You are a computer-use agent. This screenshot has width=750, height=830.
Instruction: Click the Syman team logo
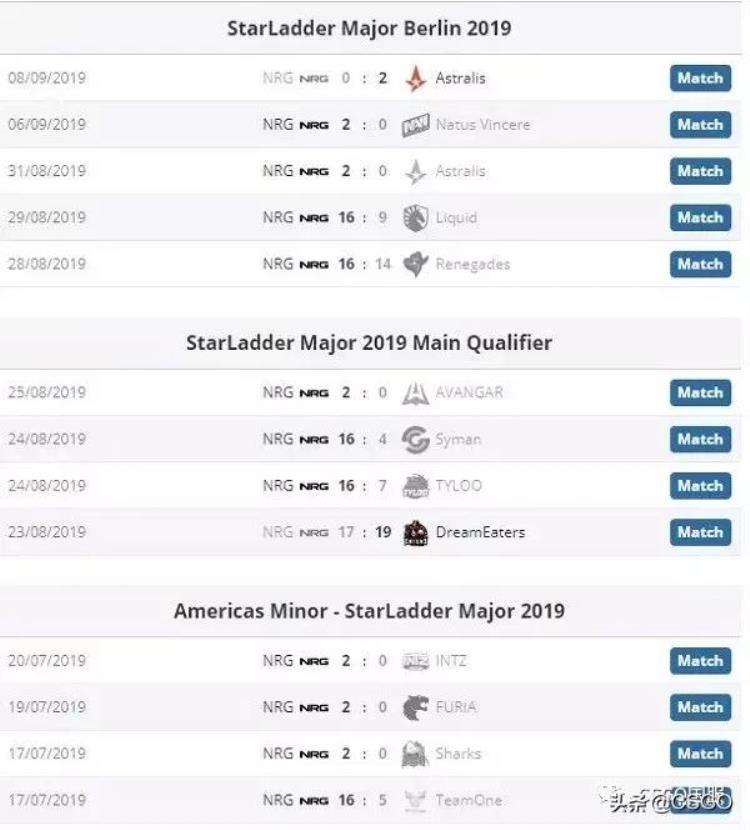[x=415, y=439]
